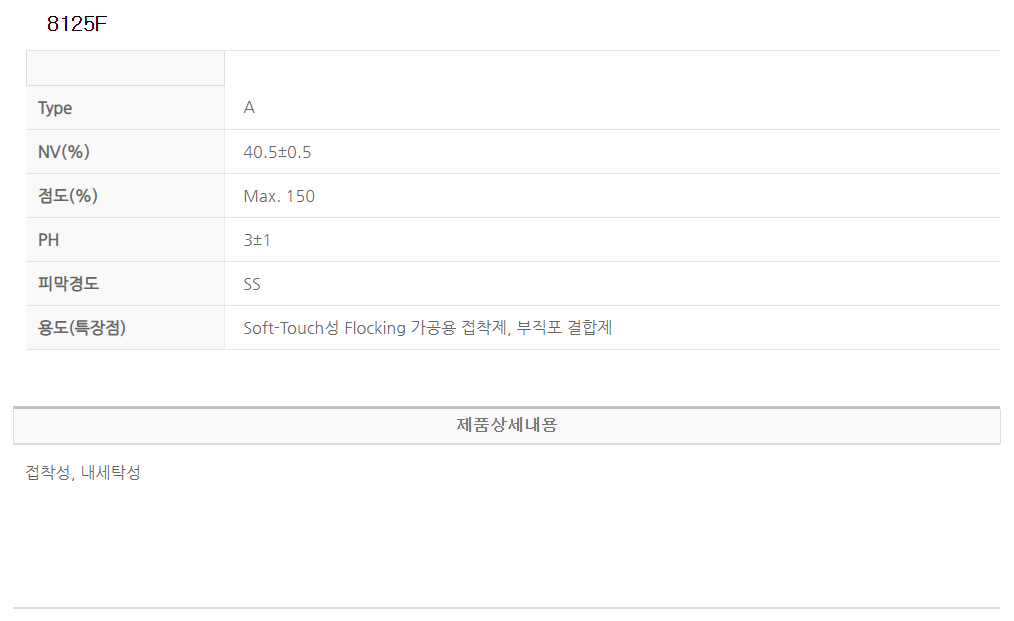Screen dimensions: 1014x621
Task: Select the SS hardness value
Action: point(252,284)
